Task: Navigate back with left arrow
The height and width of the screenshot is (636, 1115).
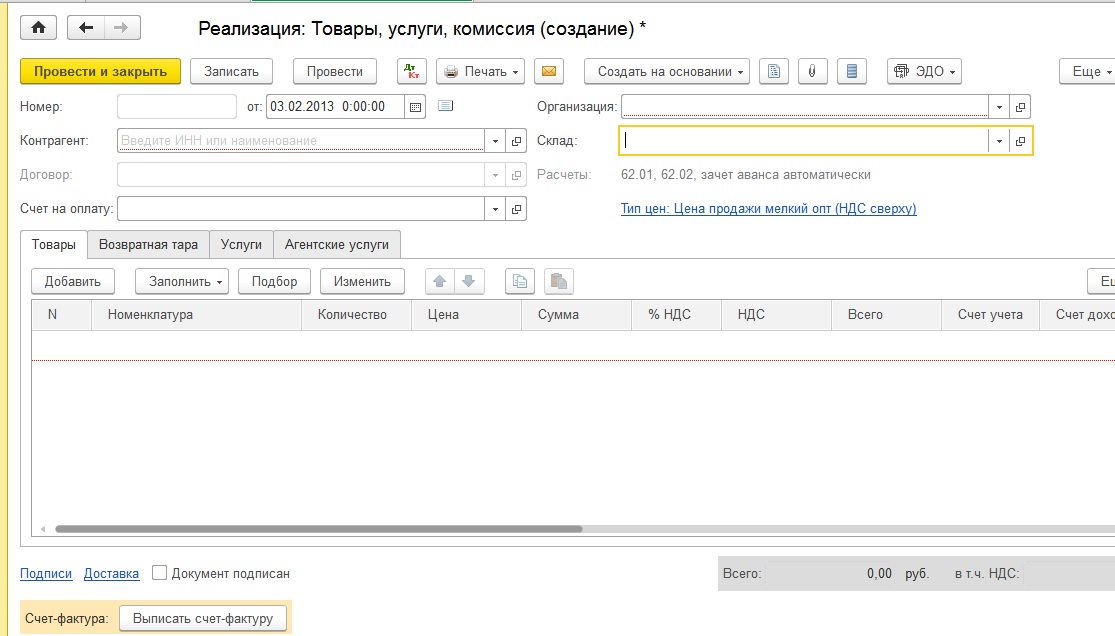Action: tap(86, 28)
